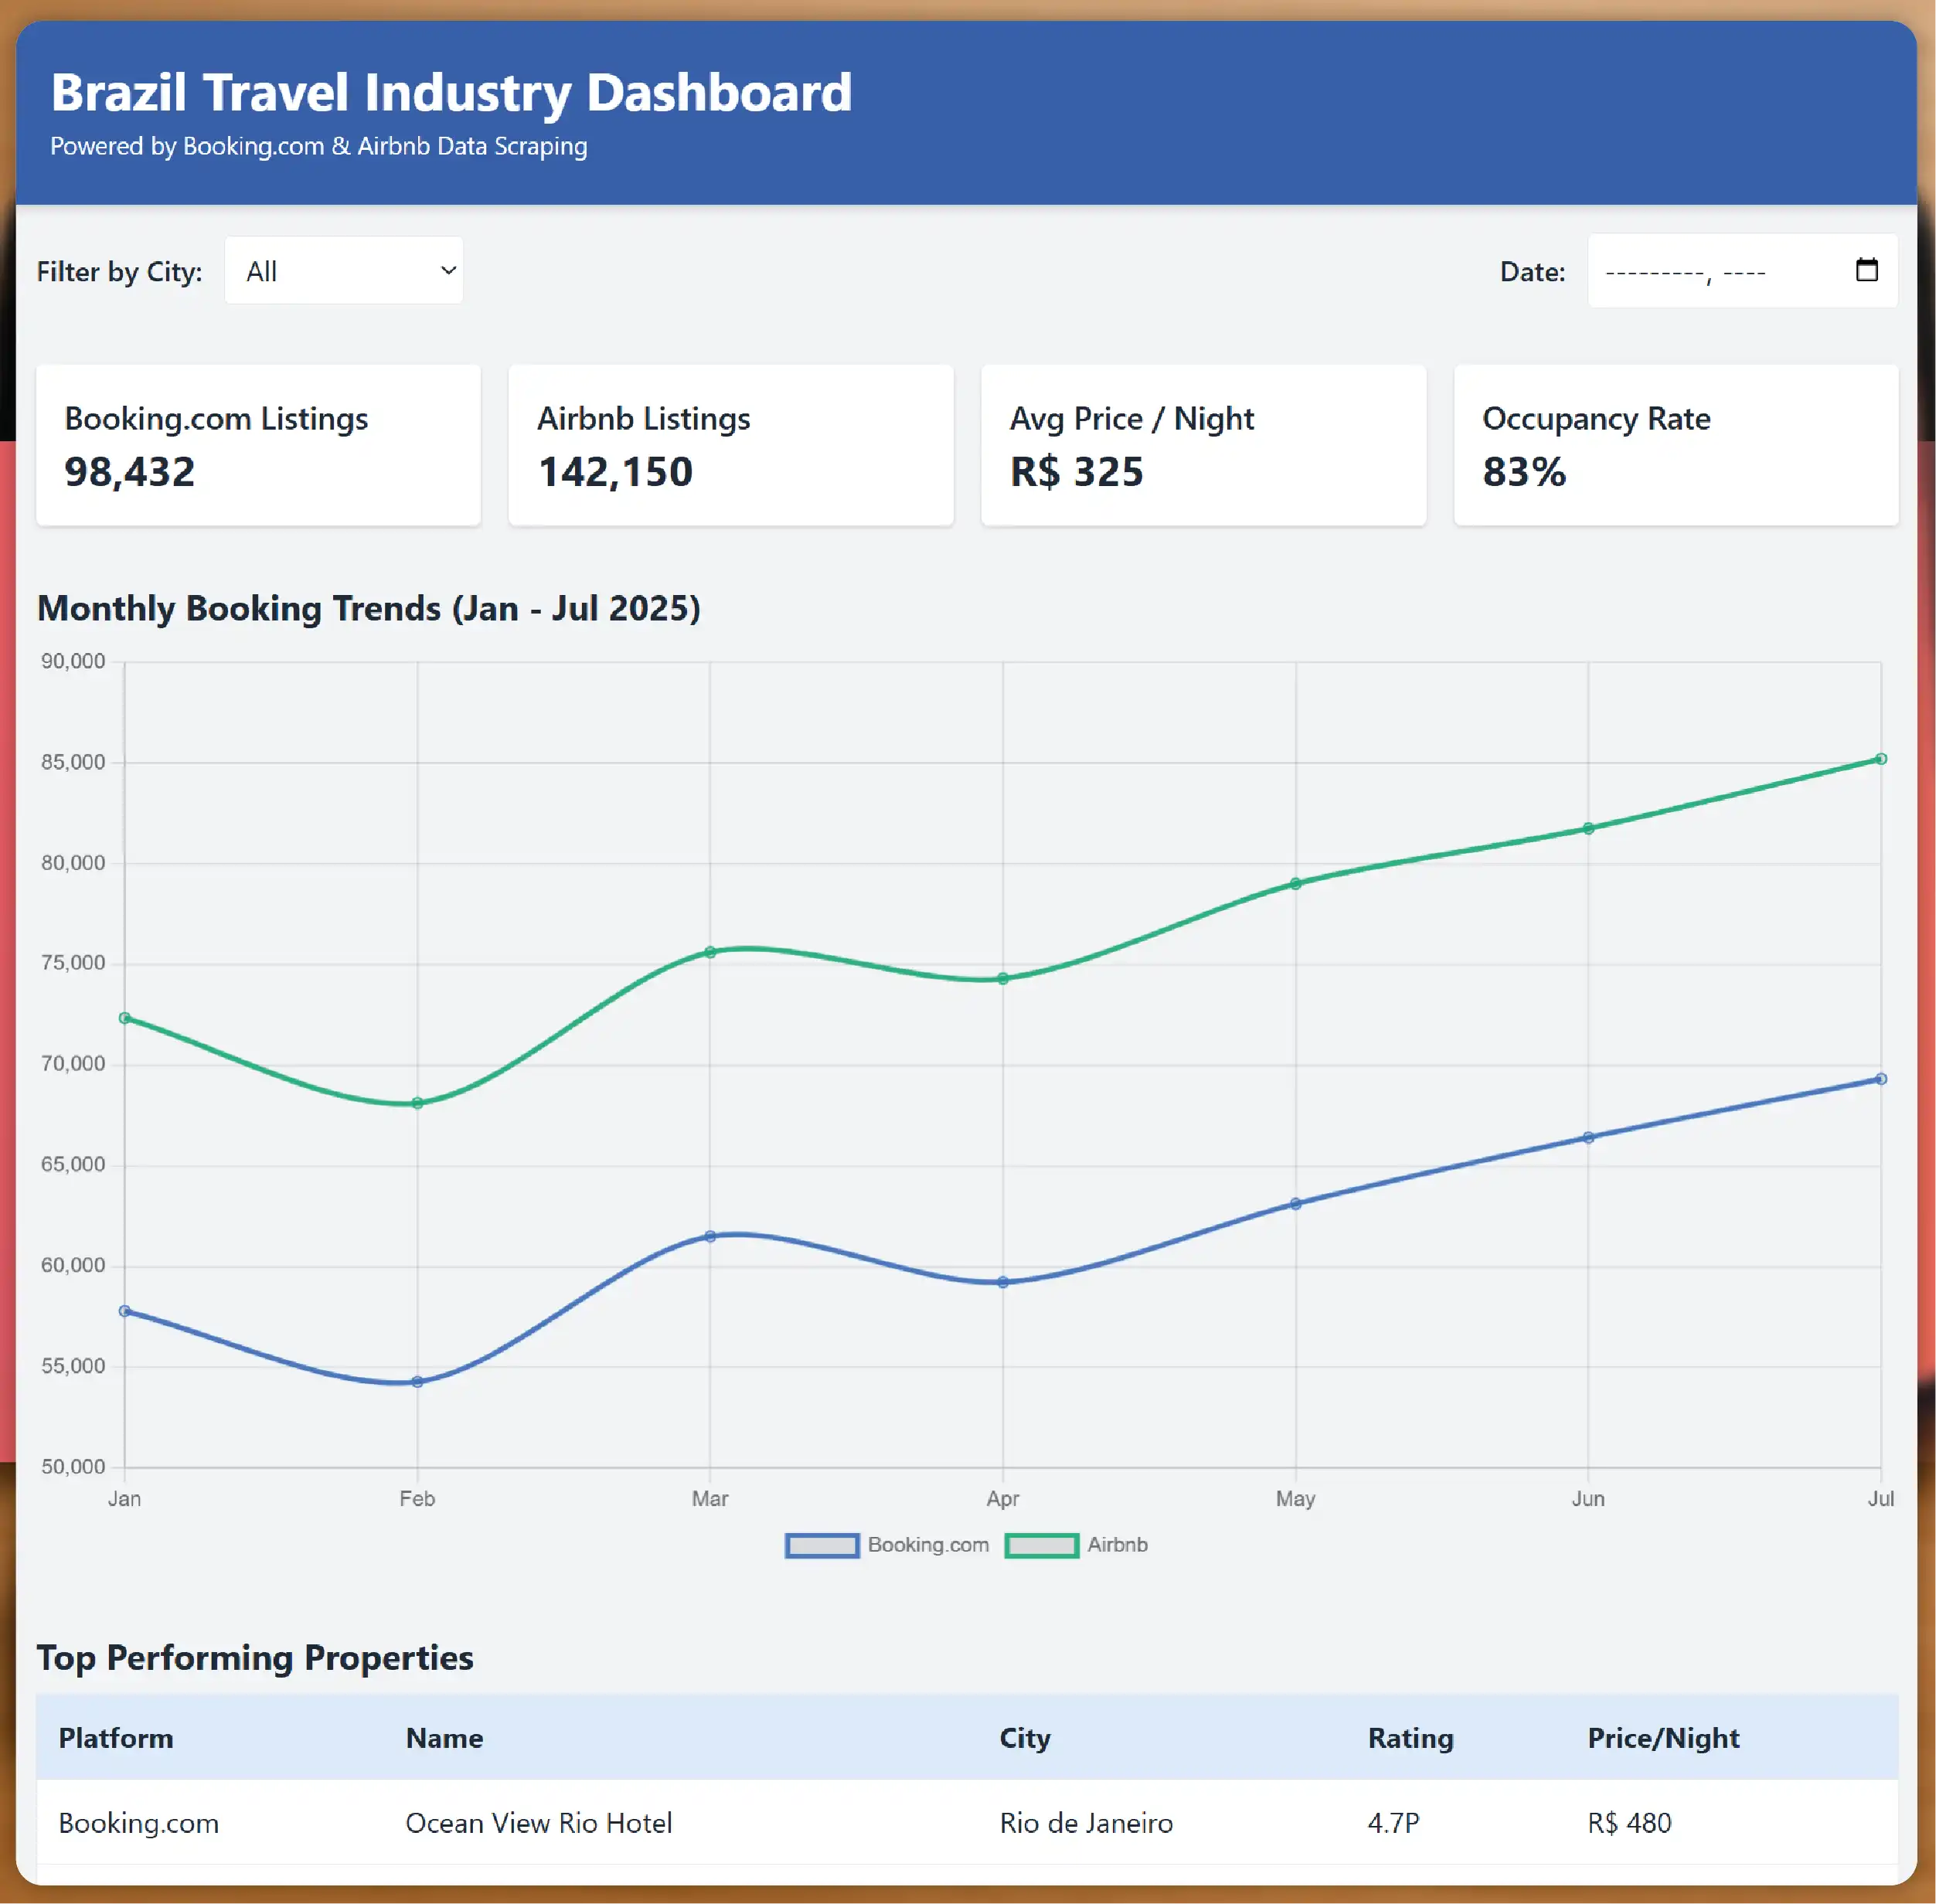Select the Booking.com Listings card
Viewport: 1936px width, 1904px height.
coord(258,445)
